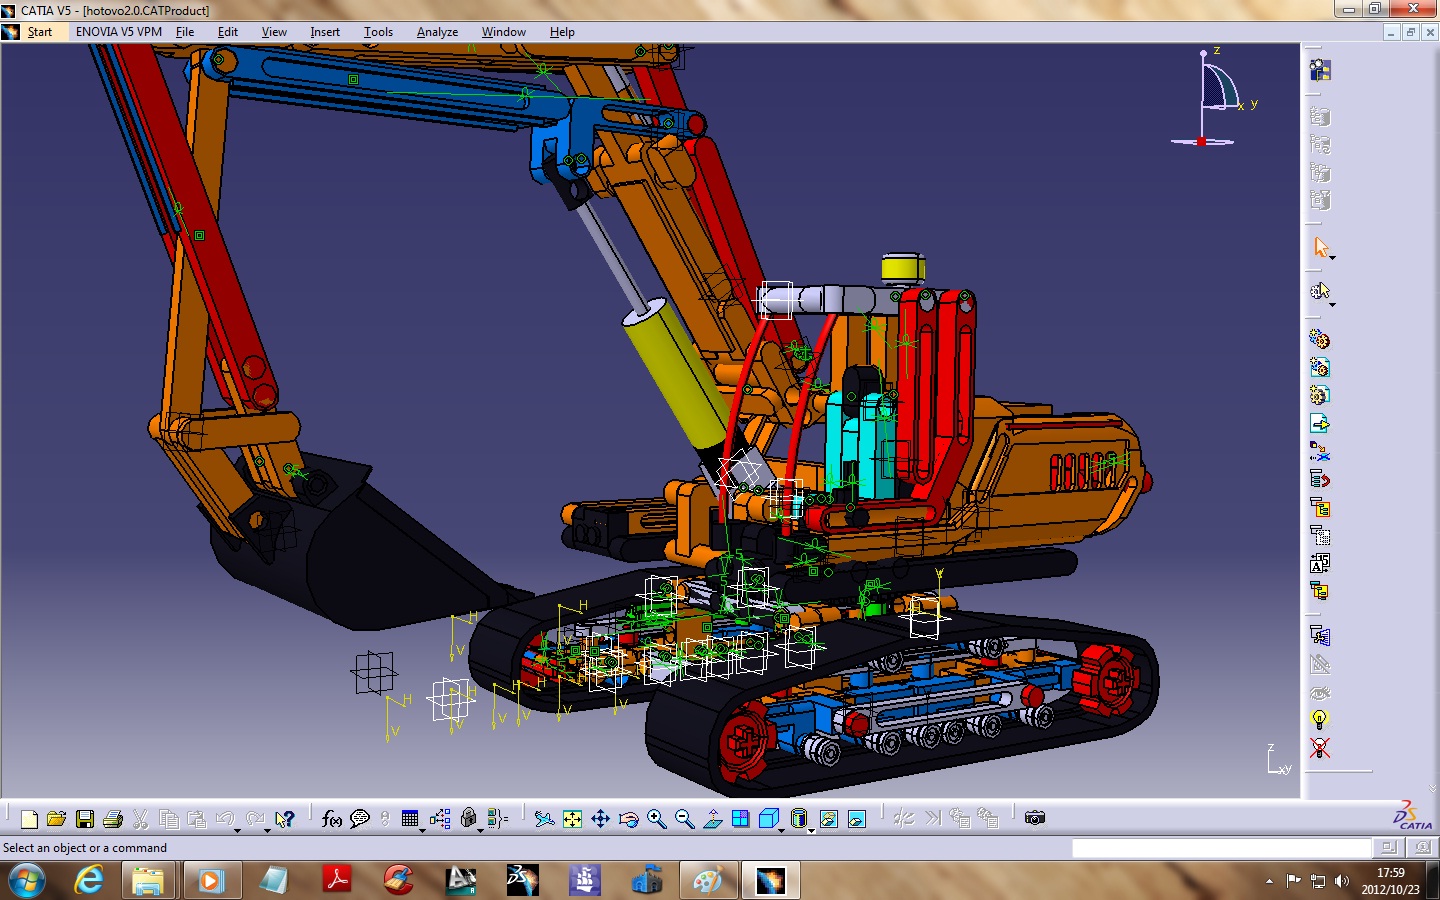
Task: Open the Tools menu
Action: pos(378,32)
